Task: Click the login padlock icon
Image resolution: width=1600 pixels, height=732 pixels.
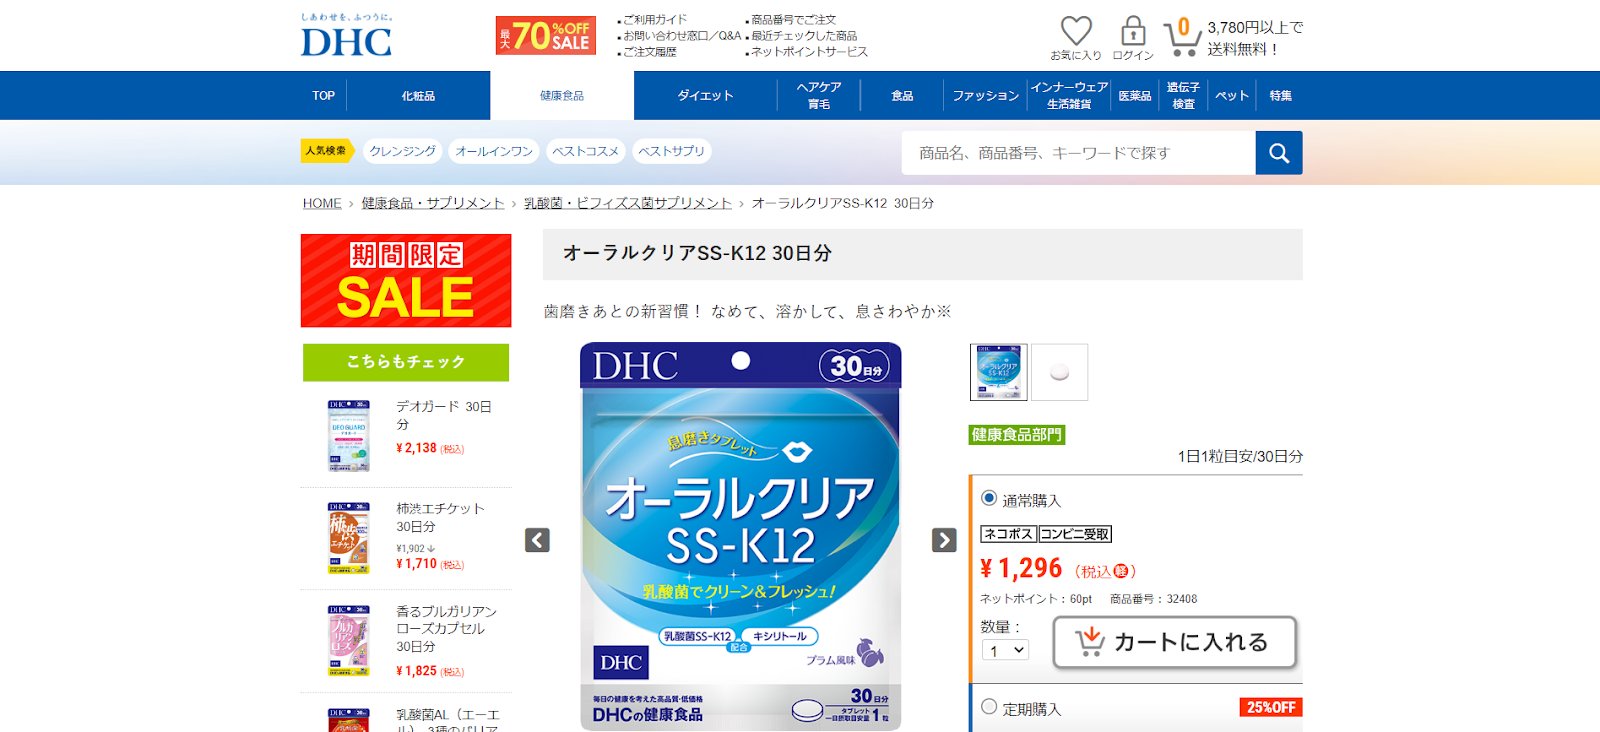Action: (x=1133, y=31)
